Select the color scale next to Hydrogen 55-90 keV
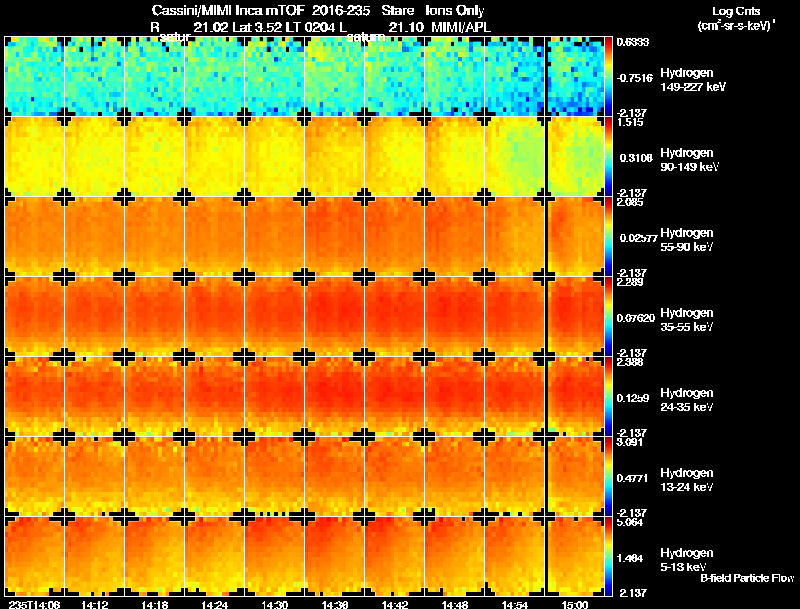This screenshot has height=609, width=800. (x=608, y=237)
